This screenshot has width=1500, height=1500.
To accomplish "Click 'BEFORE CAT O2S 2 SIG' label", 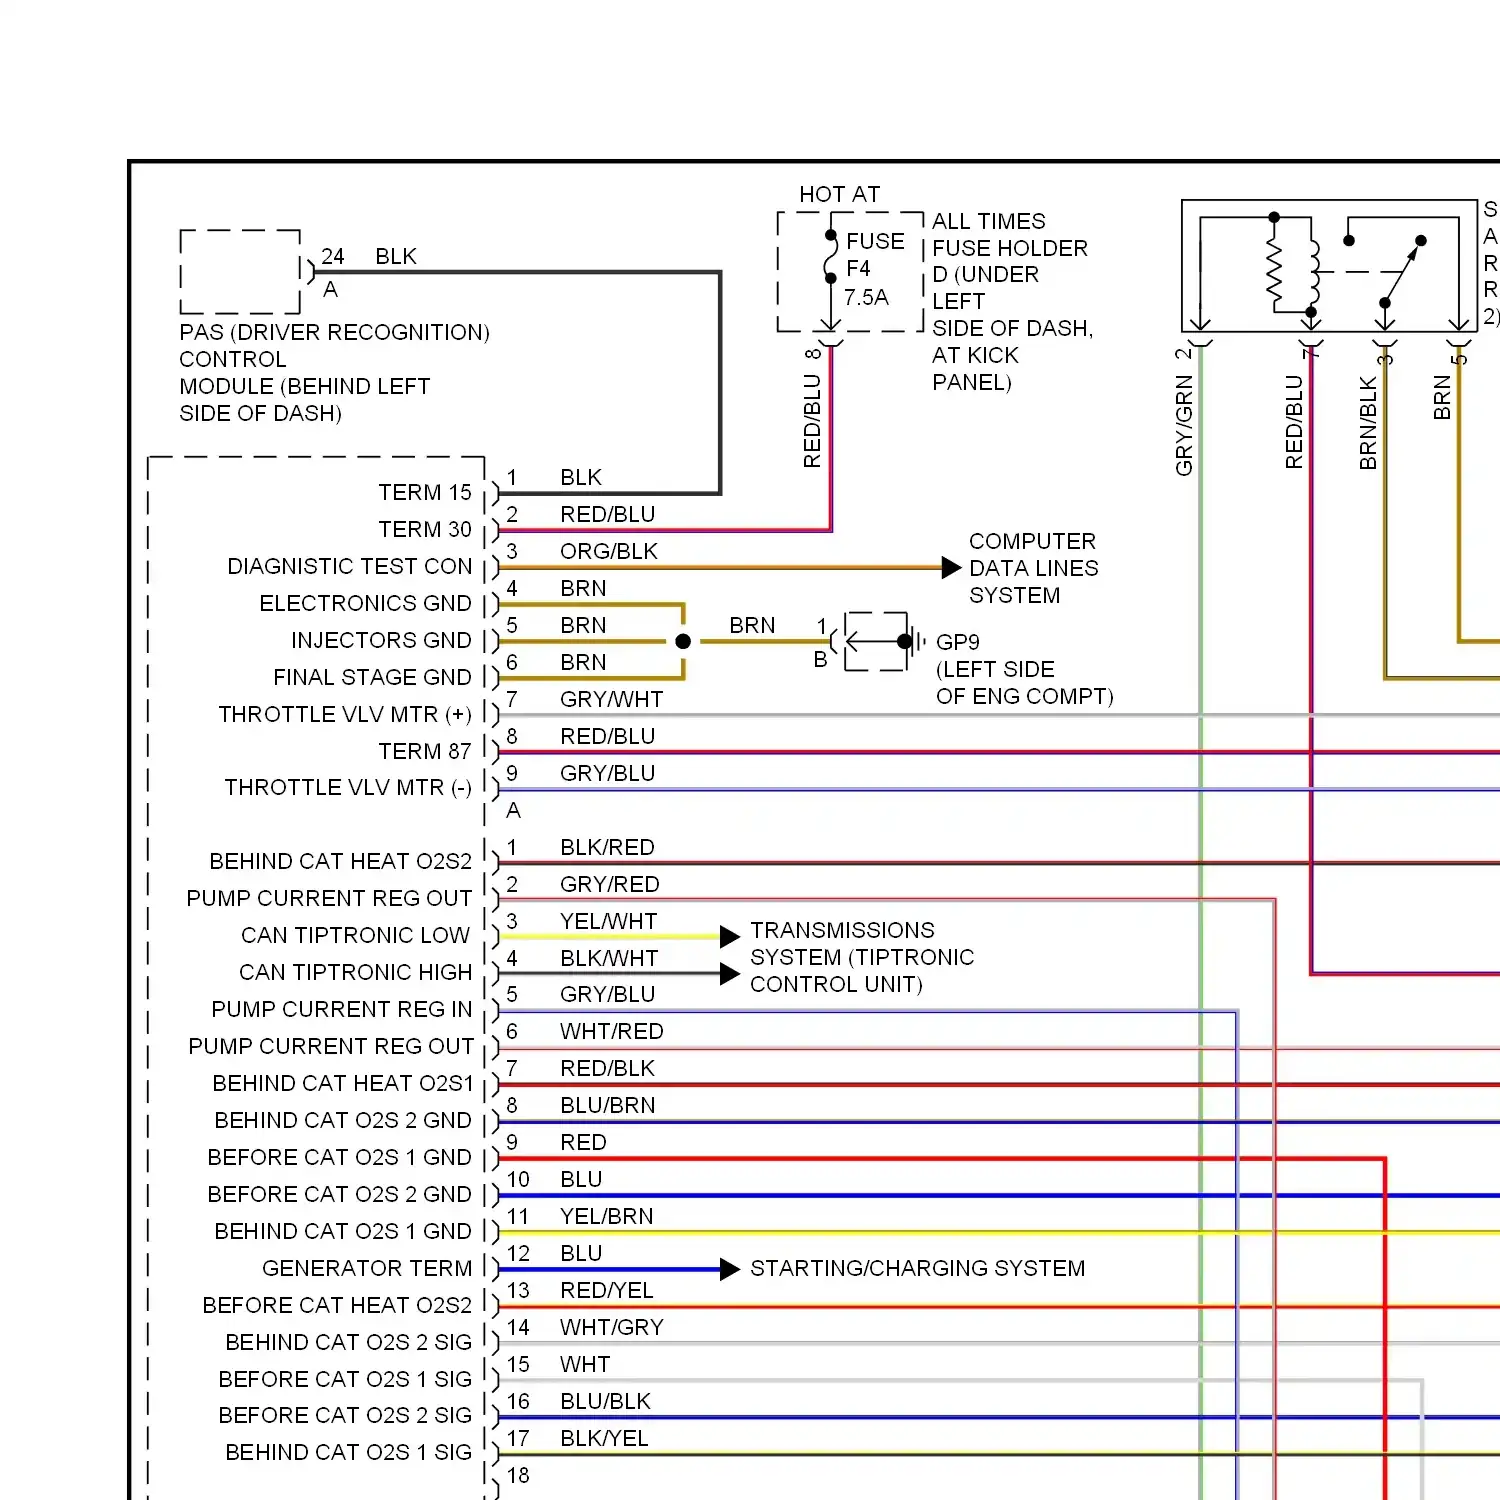I will click(x=345, y=1416).
